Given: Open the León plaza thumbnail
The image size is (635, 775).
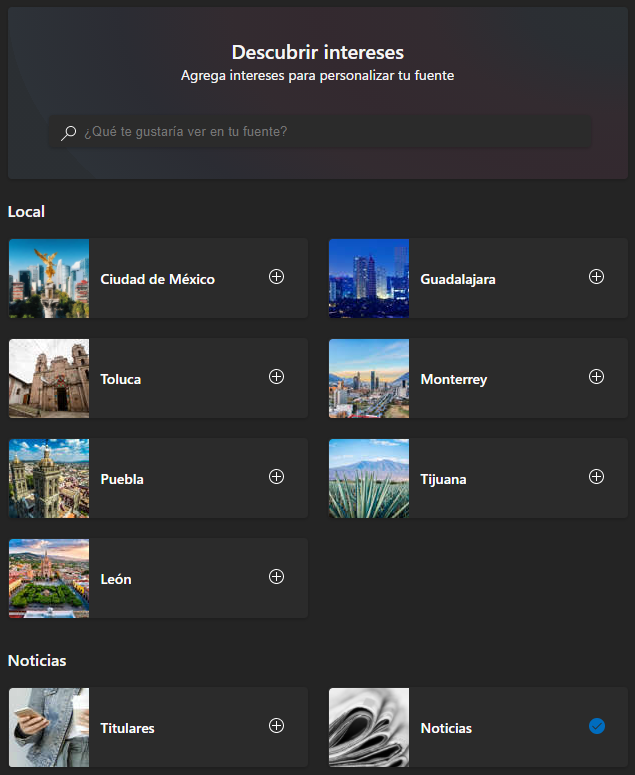Looking at the screenshot, I should coord(49,578).
